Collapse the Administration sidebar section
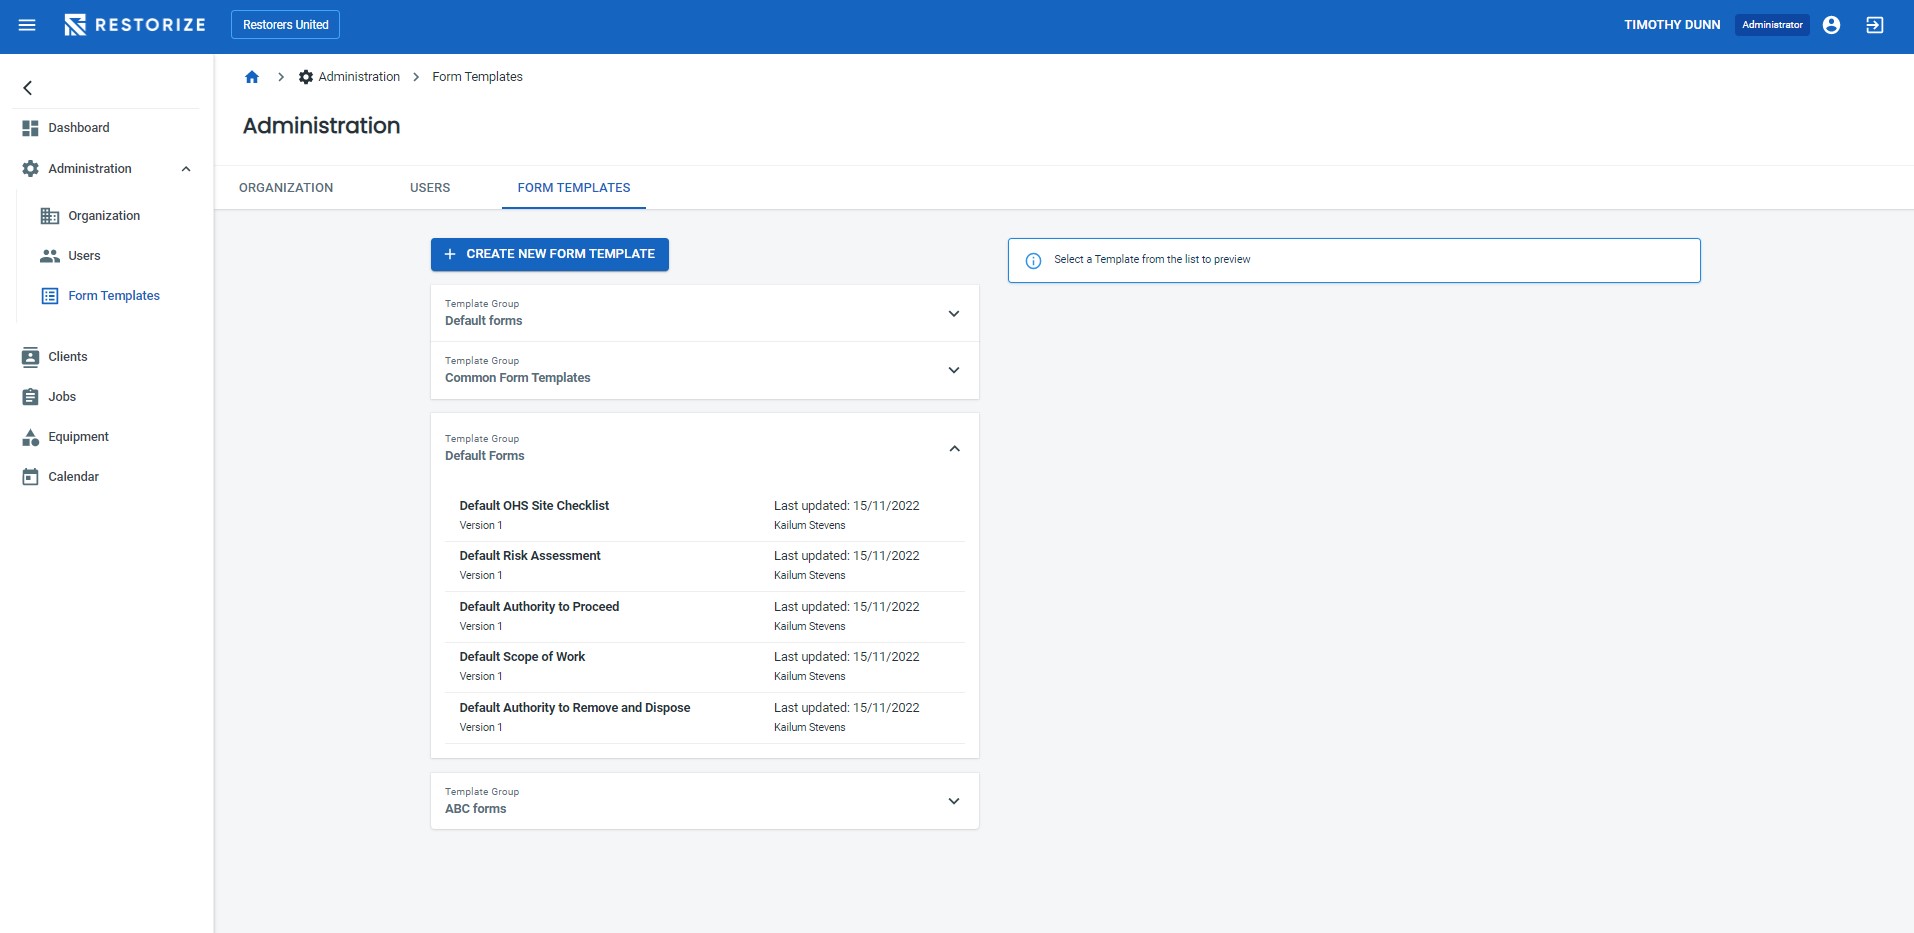 [186, 169]
